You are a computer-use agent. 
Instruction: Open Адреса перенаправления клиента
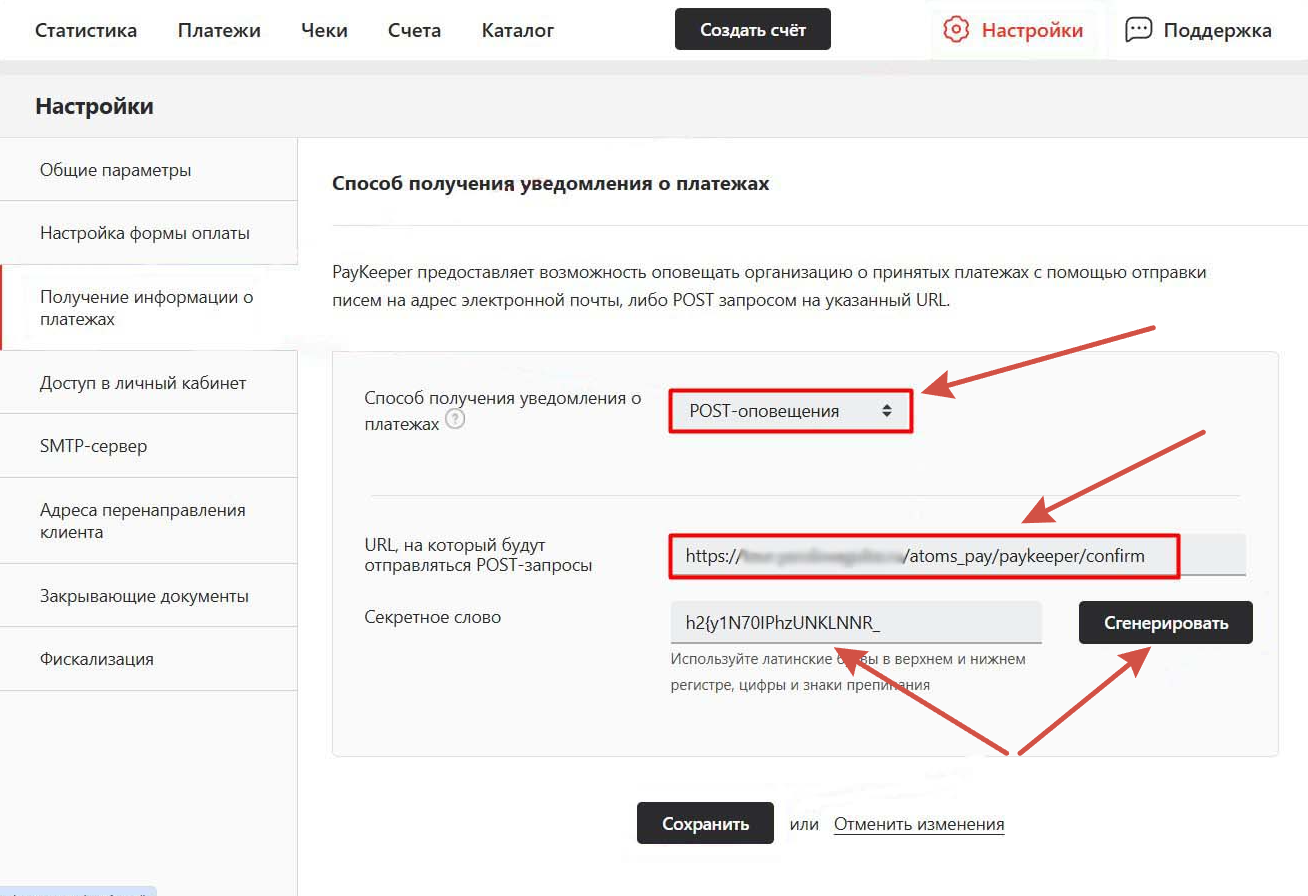[x=149, y=521]
